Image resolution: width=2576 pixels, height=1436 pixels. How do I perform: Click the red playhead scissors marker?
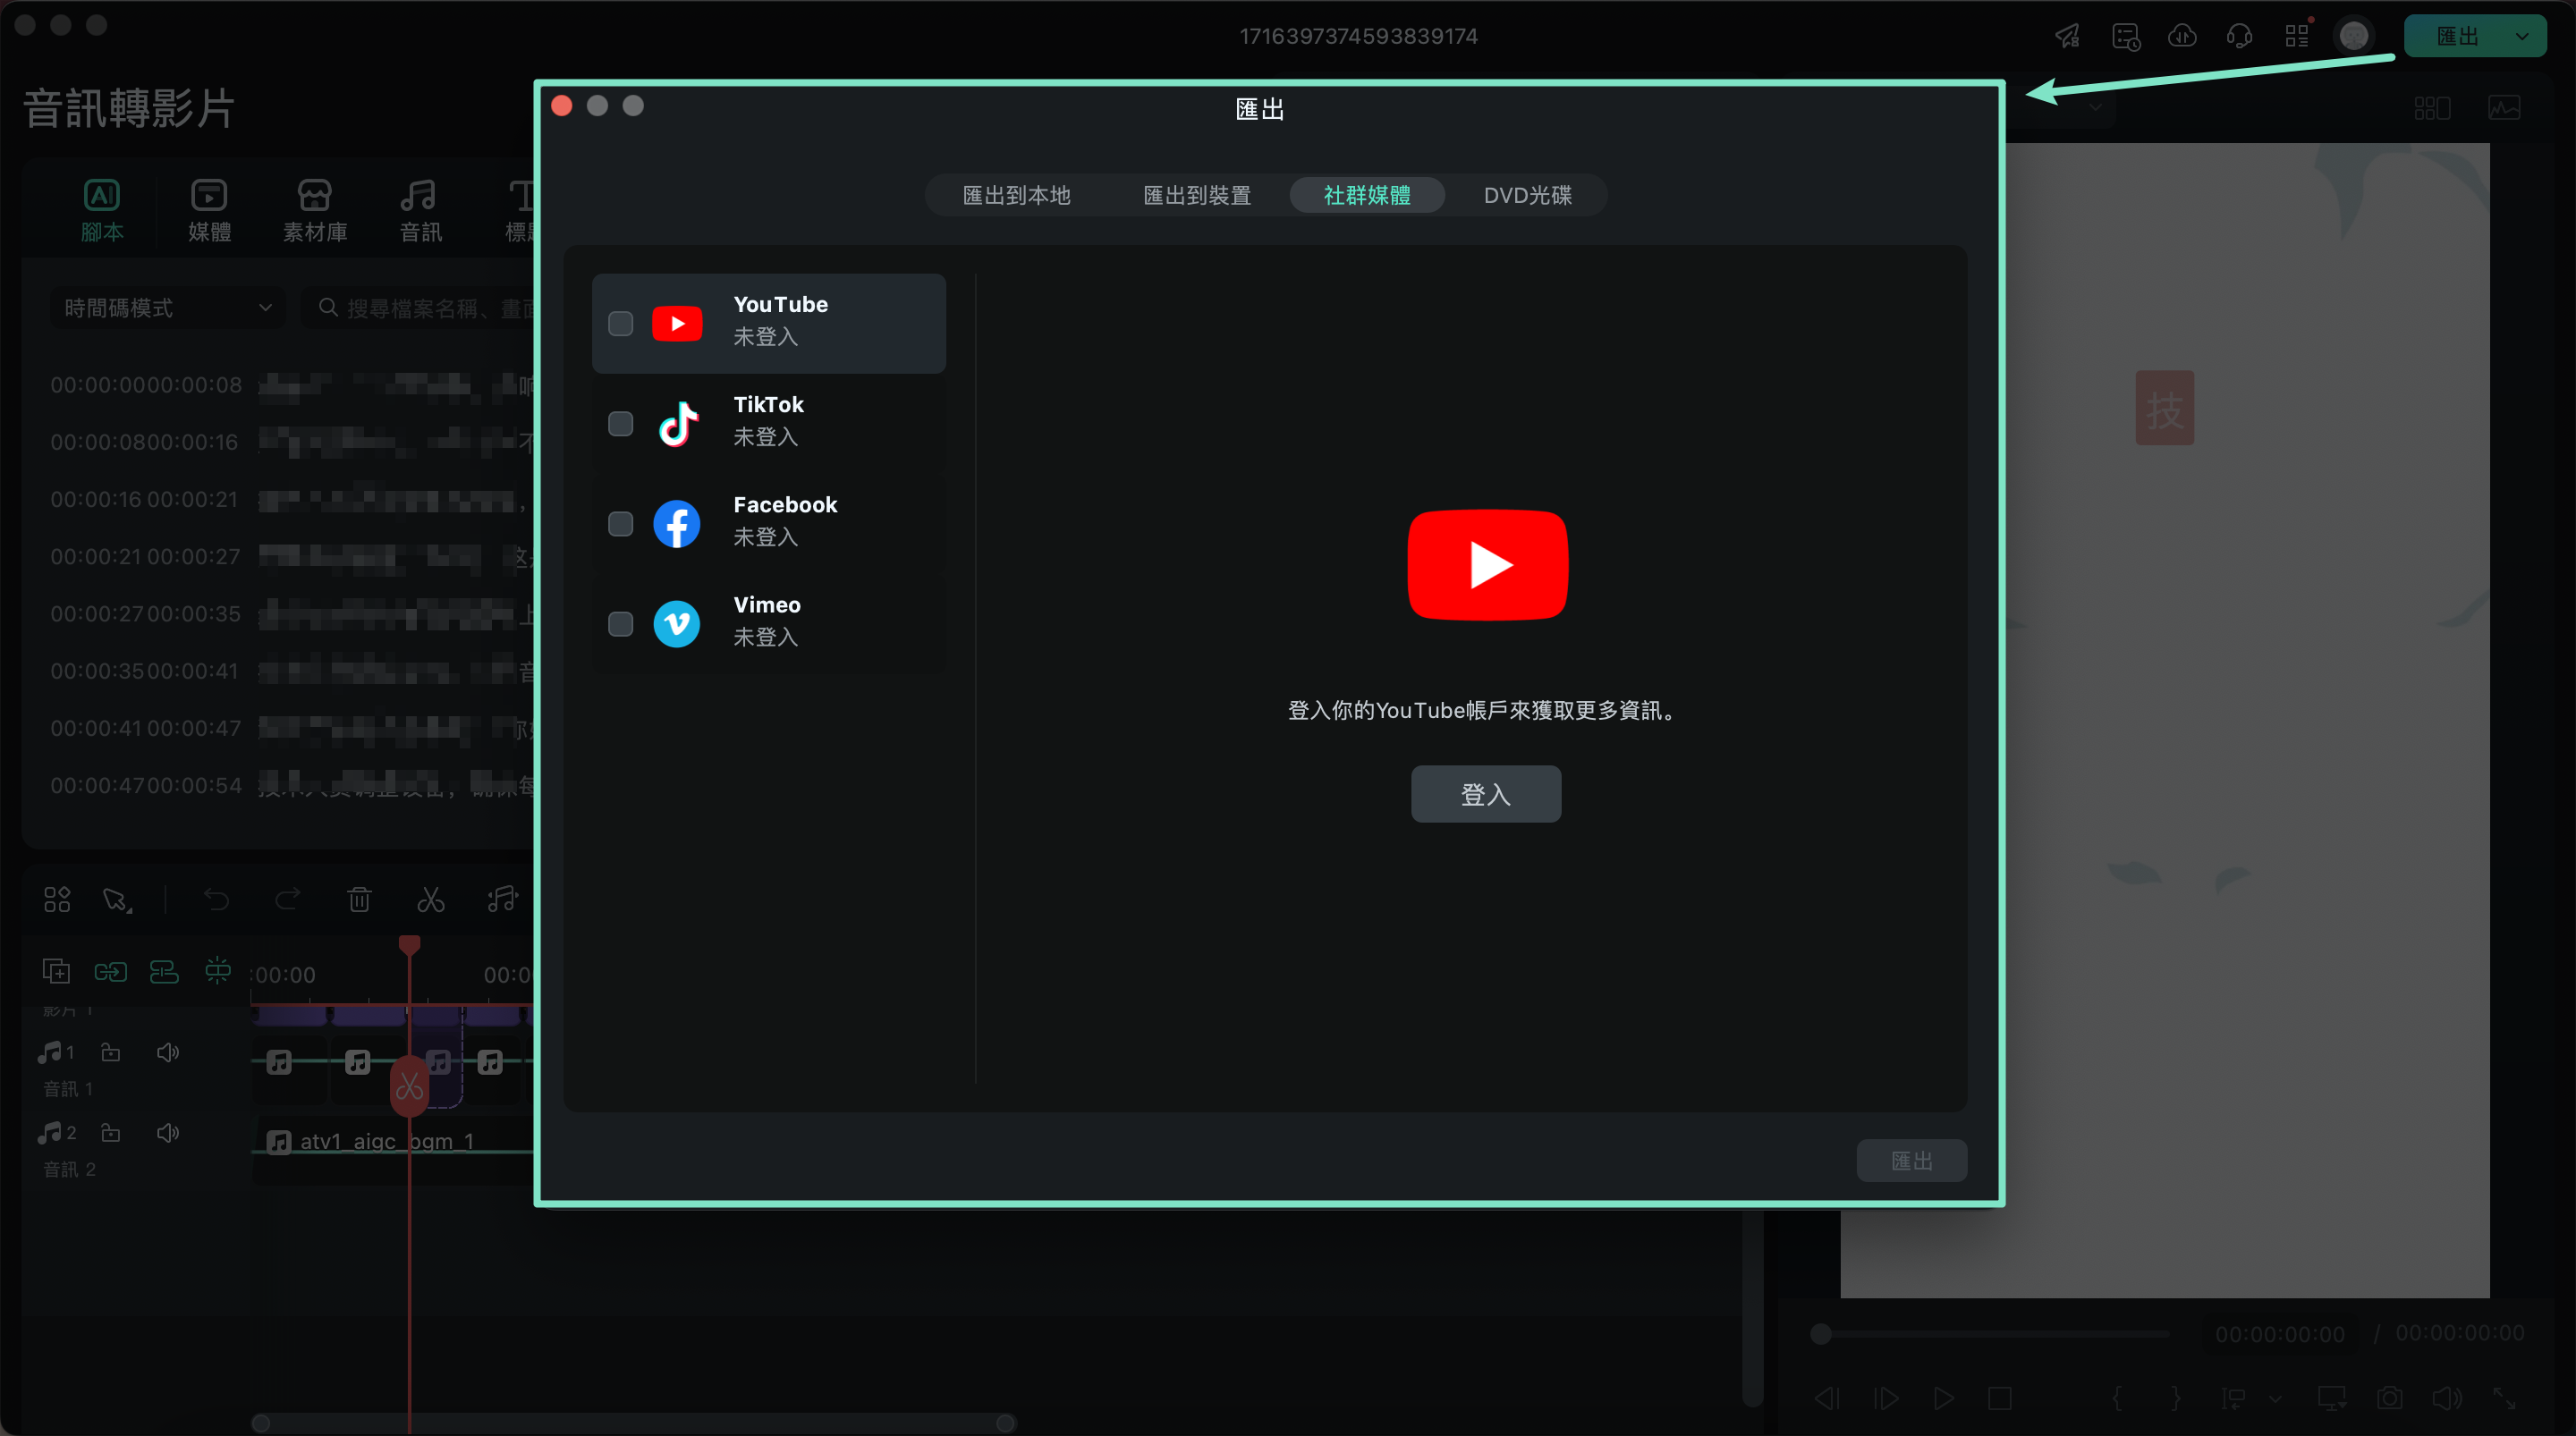click(x=409, y=1085)
